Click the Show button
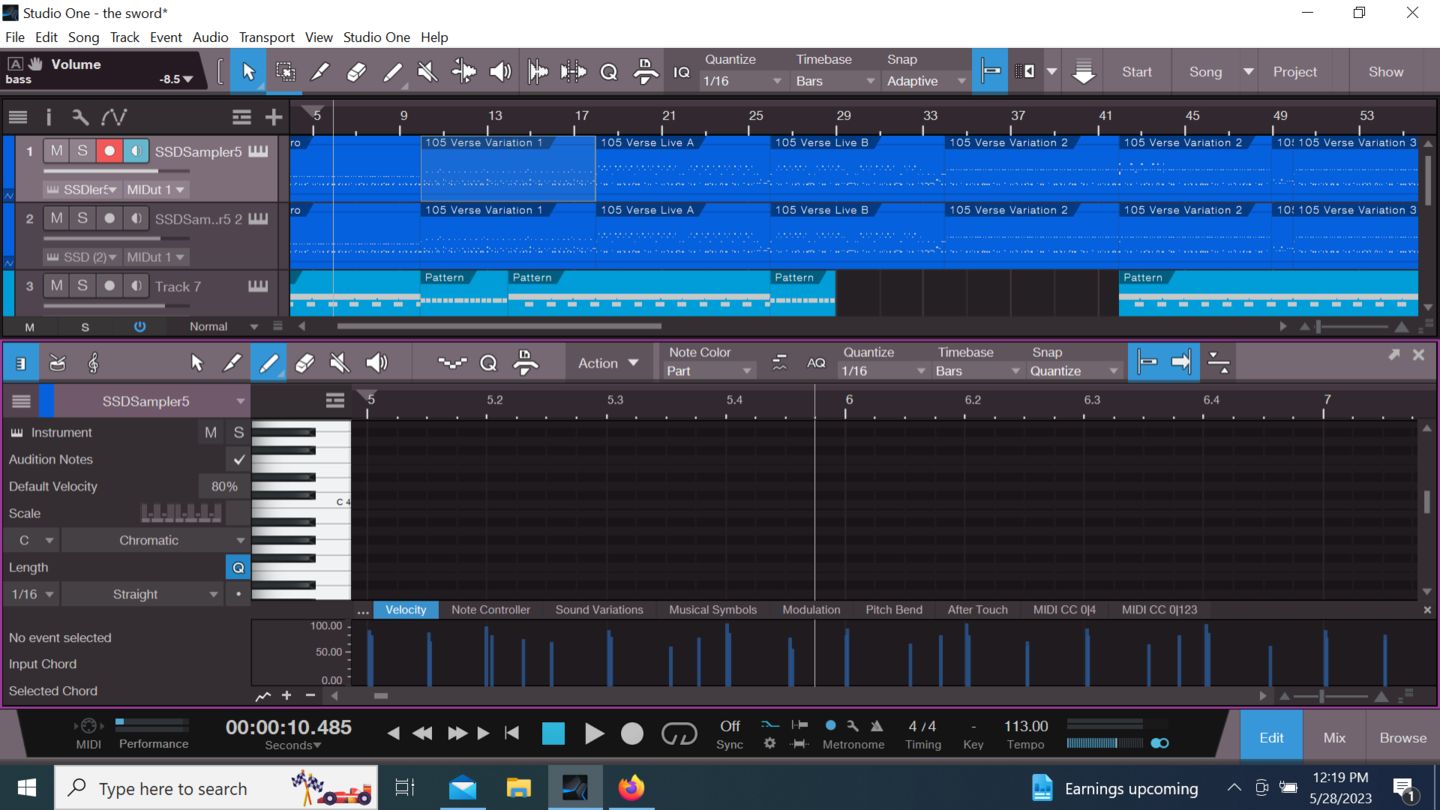The image size is (1440, 810). 1386,72
